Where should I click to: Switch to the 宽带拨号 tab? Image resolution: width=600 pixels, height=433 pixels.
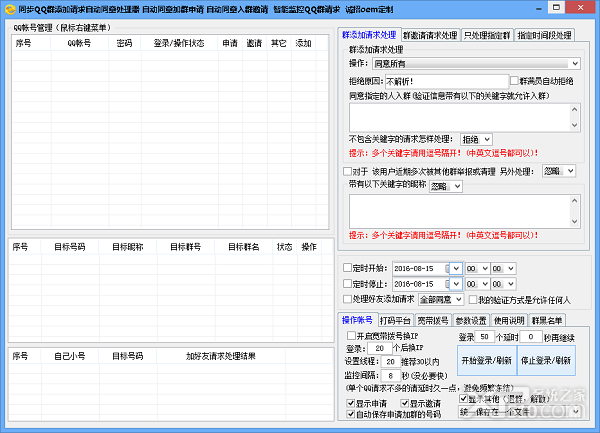click(x=433, y=320)
